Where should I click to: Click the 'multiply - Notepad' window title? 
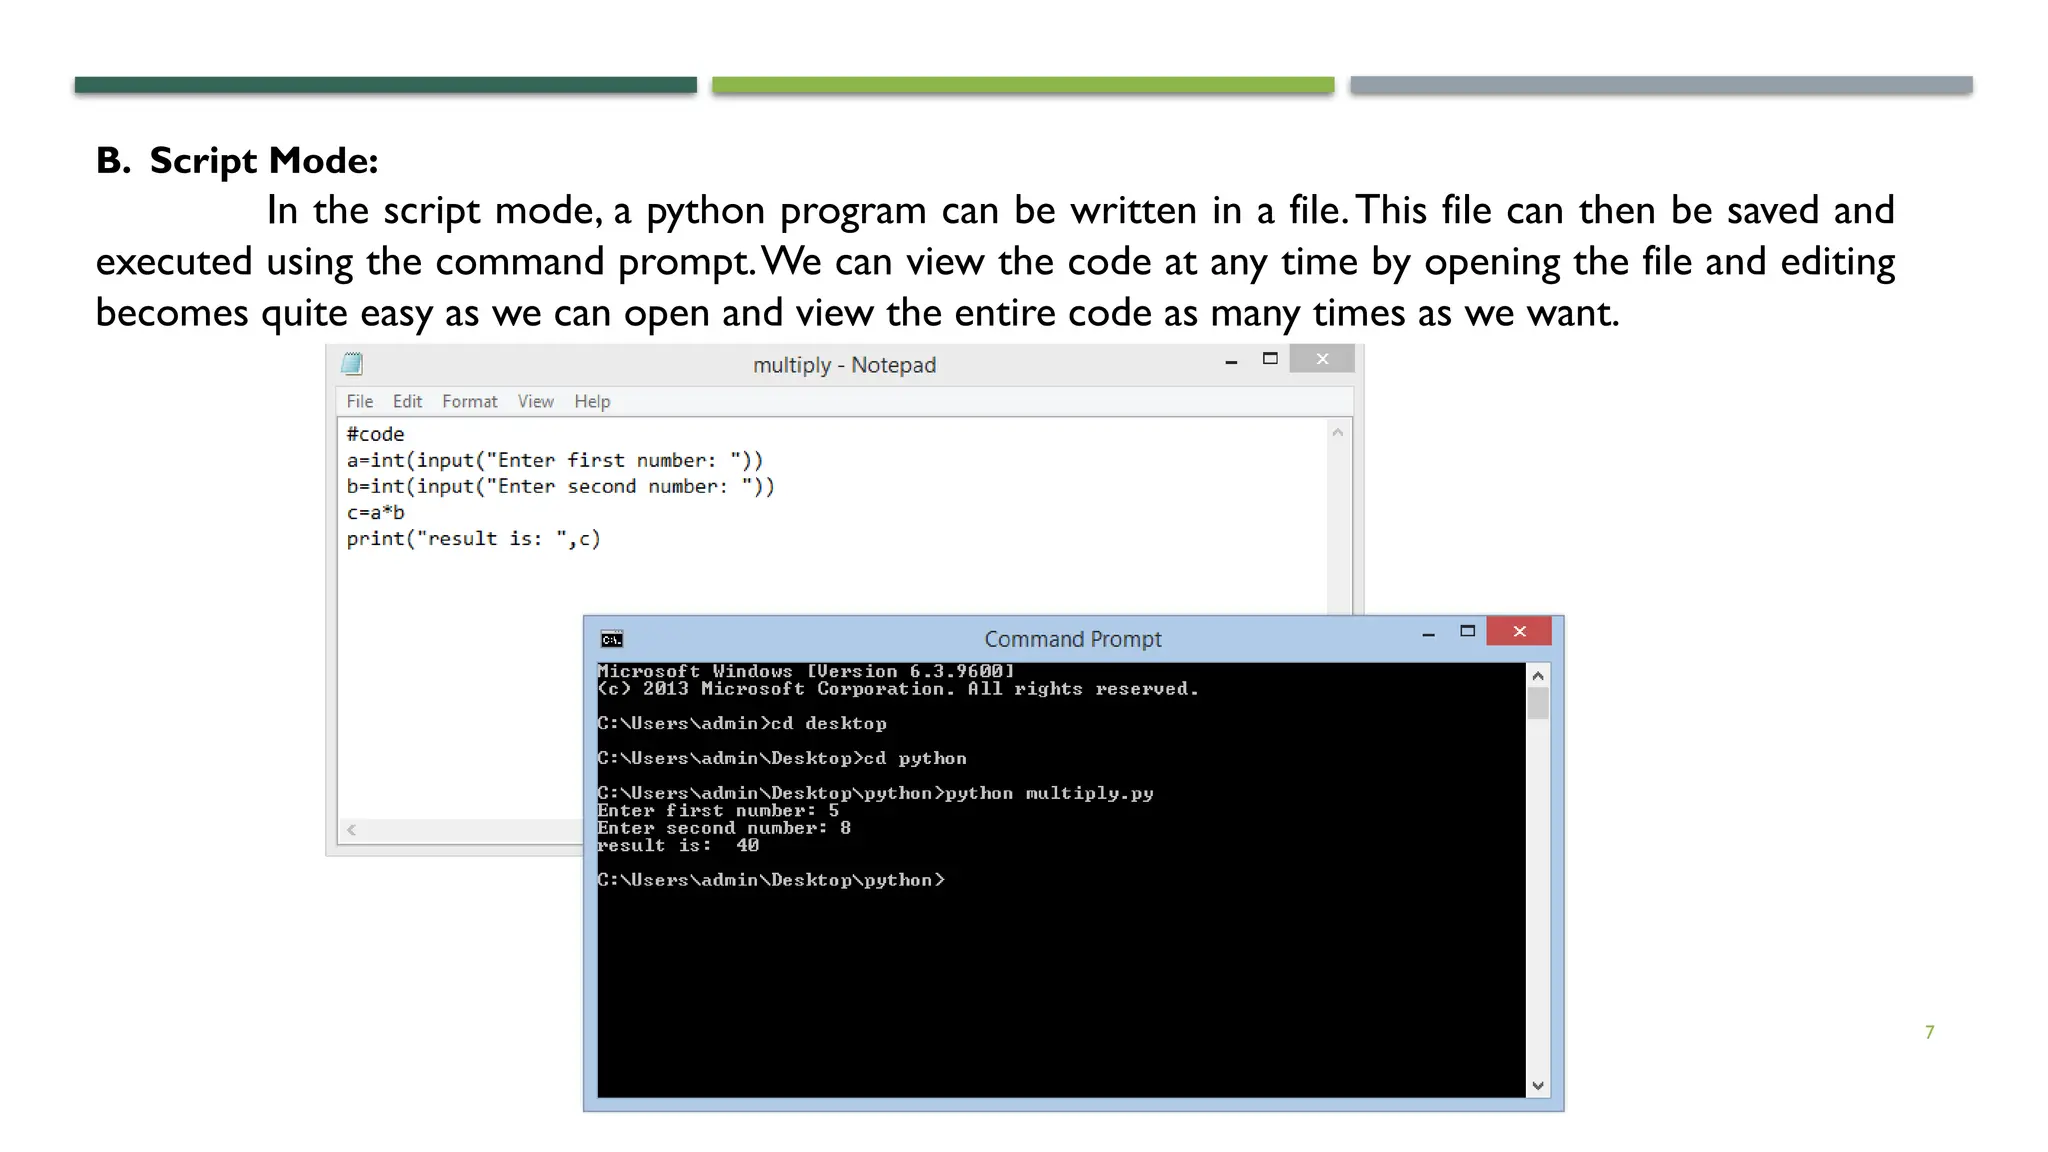pyautogui.click(x=844, y=365)
